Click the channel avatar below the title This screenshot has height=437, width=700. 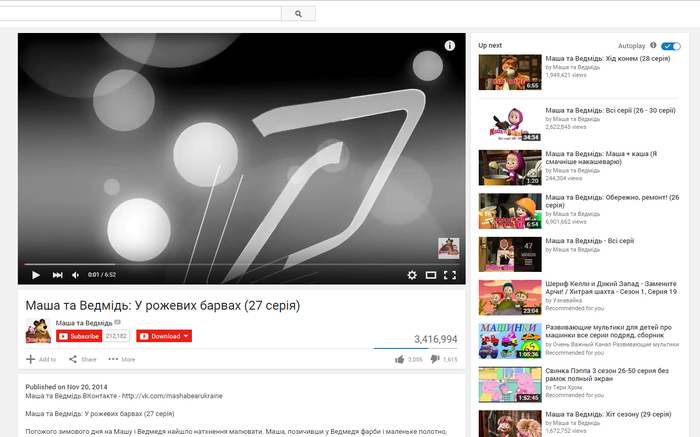[38, 330]
